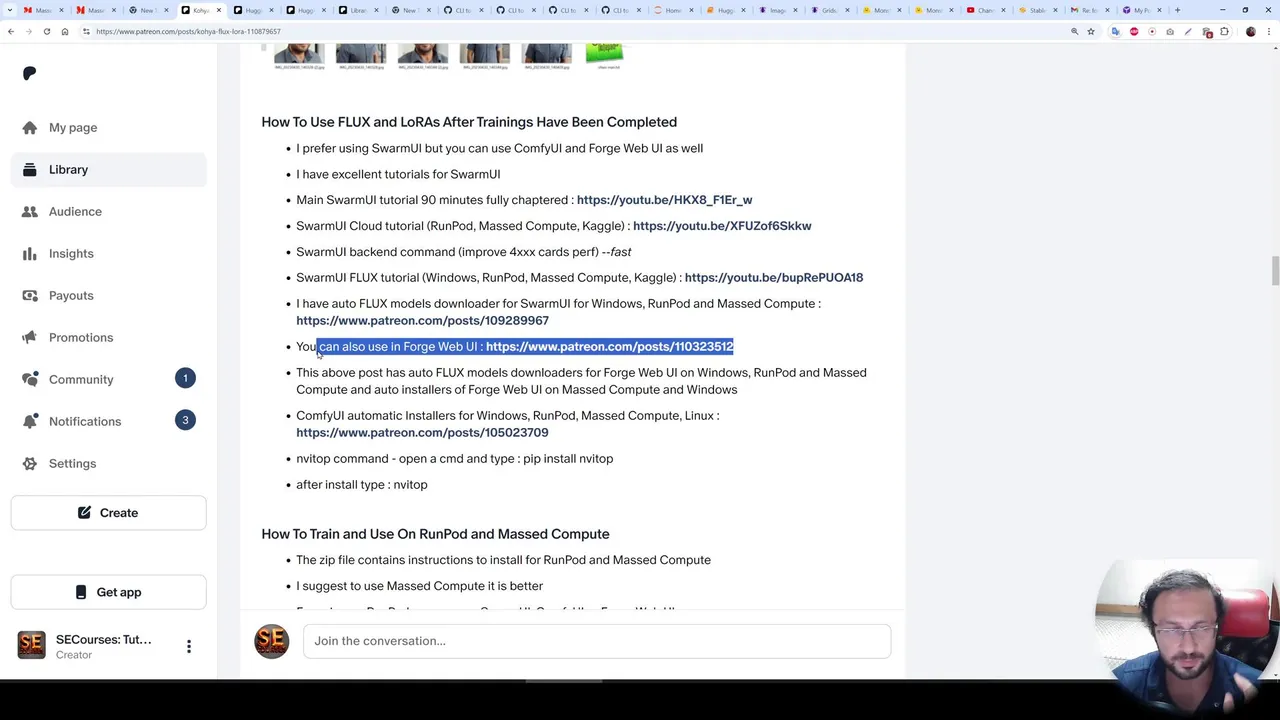The width and height of the screenshot is (1280, 720).
Task: Click the Audience people icon
Action: tap(30, 212)
